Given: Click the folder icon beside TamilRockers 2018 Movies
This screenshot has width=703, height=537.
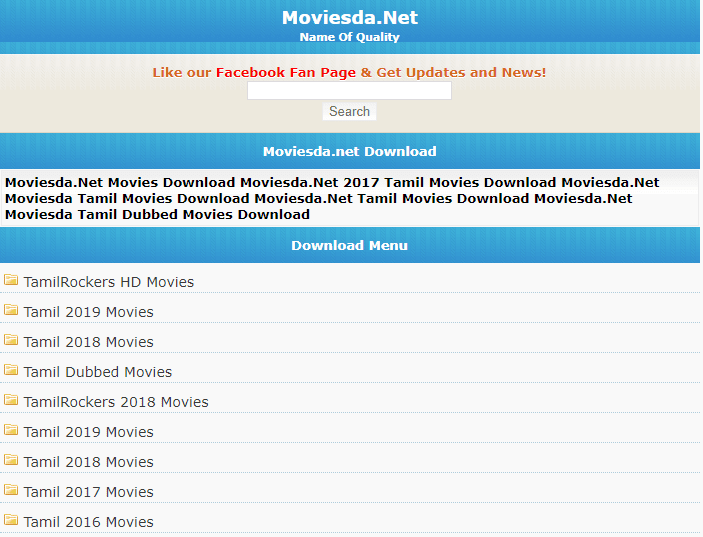Looking at the screenshot, I should pos(11,400).
